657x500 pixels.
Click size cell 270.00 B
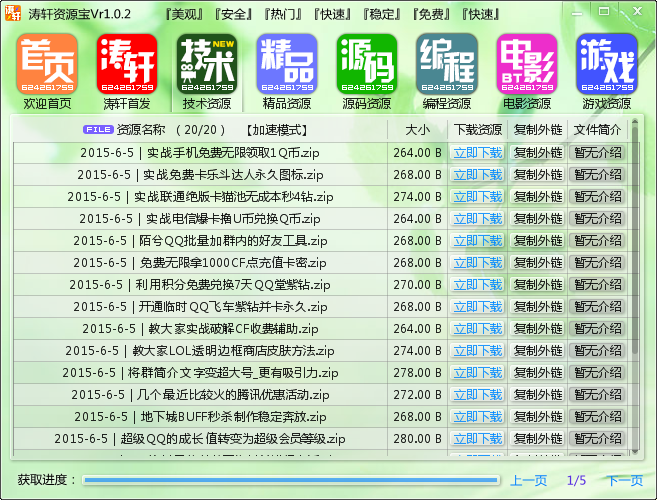click(x=417, y=285)
